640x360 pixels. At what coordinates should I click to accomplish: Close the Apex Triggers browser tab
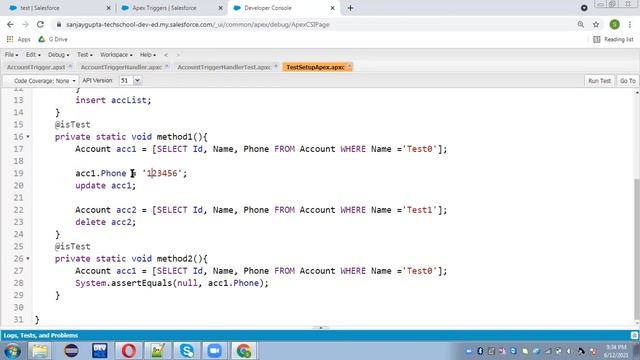click(220, 8)
